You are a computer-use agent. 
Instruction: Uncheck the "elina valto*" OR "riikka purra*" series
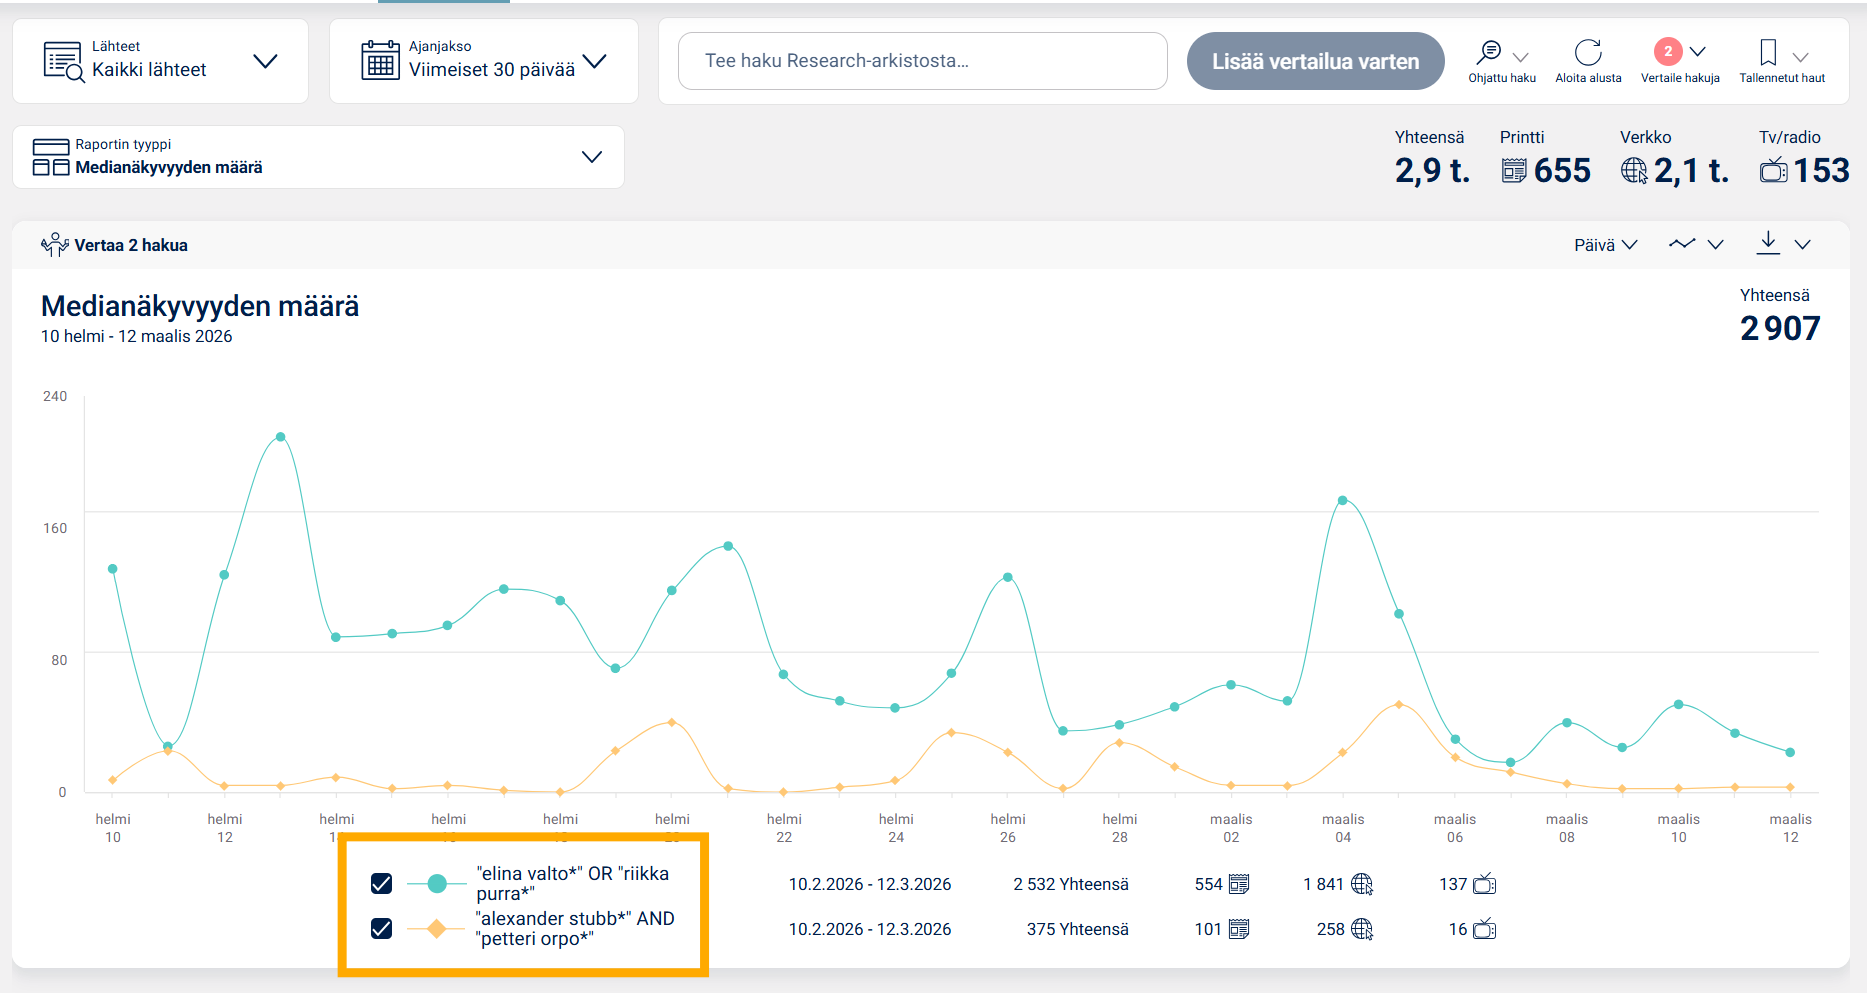[x=381, y=884]
